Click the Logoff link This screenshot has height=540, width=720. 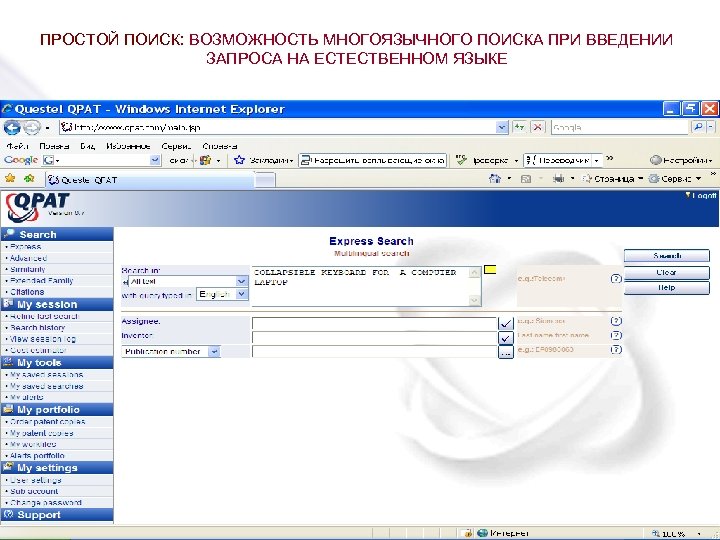(704, 195)
